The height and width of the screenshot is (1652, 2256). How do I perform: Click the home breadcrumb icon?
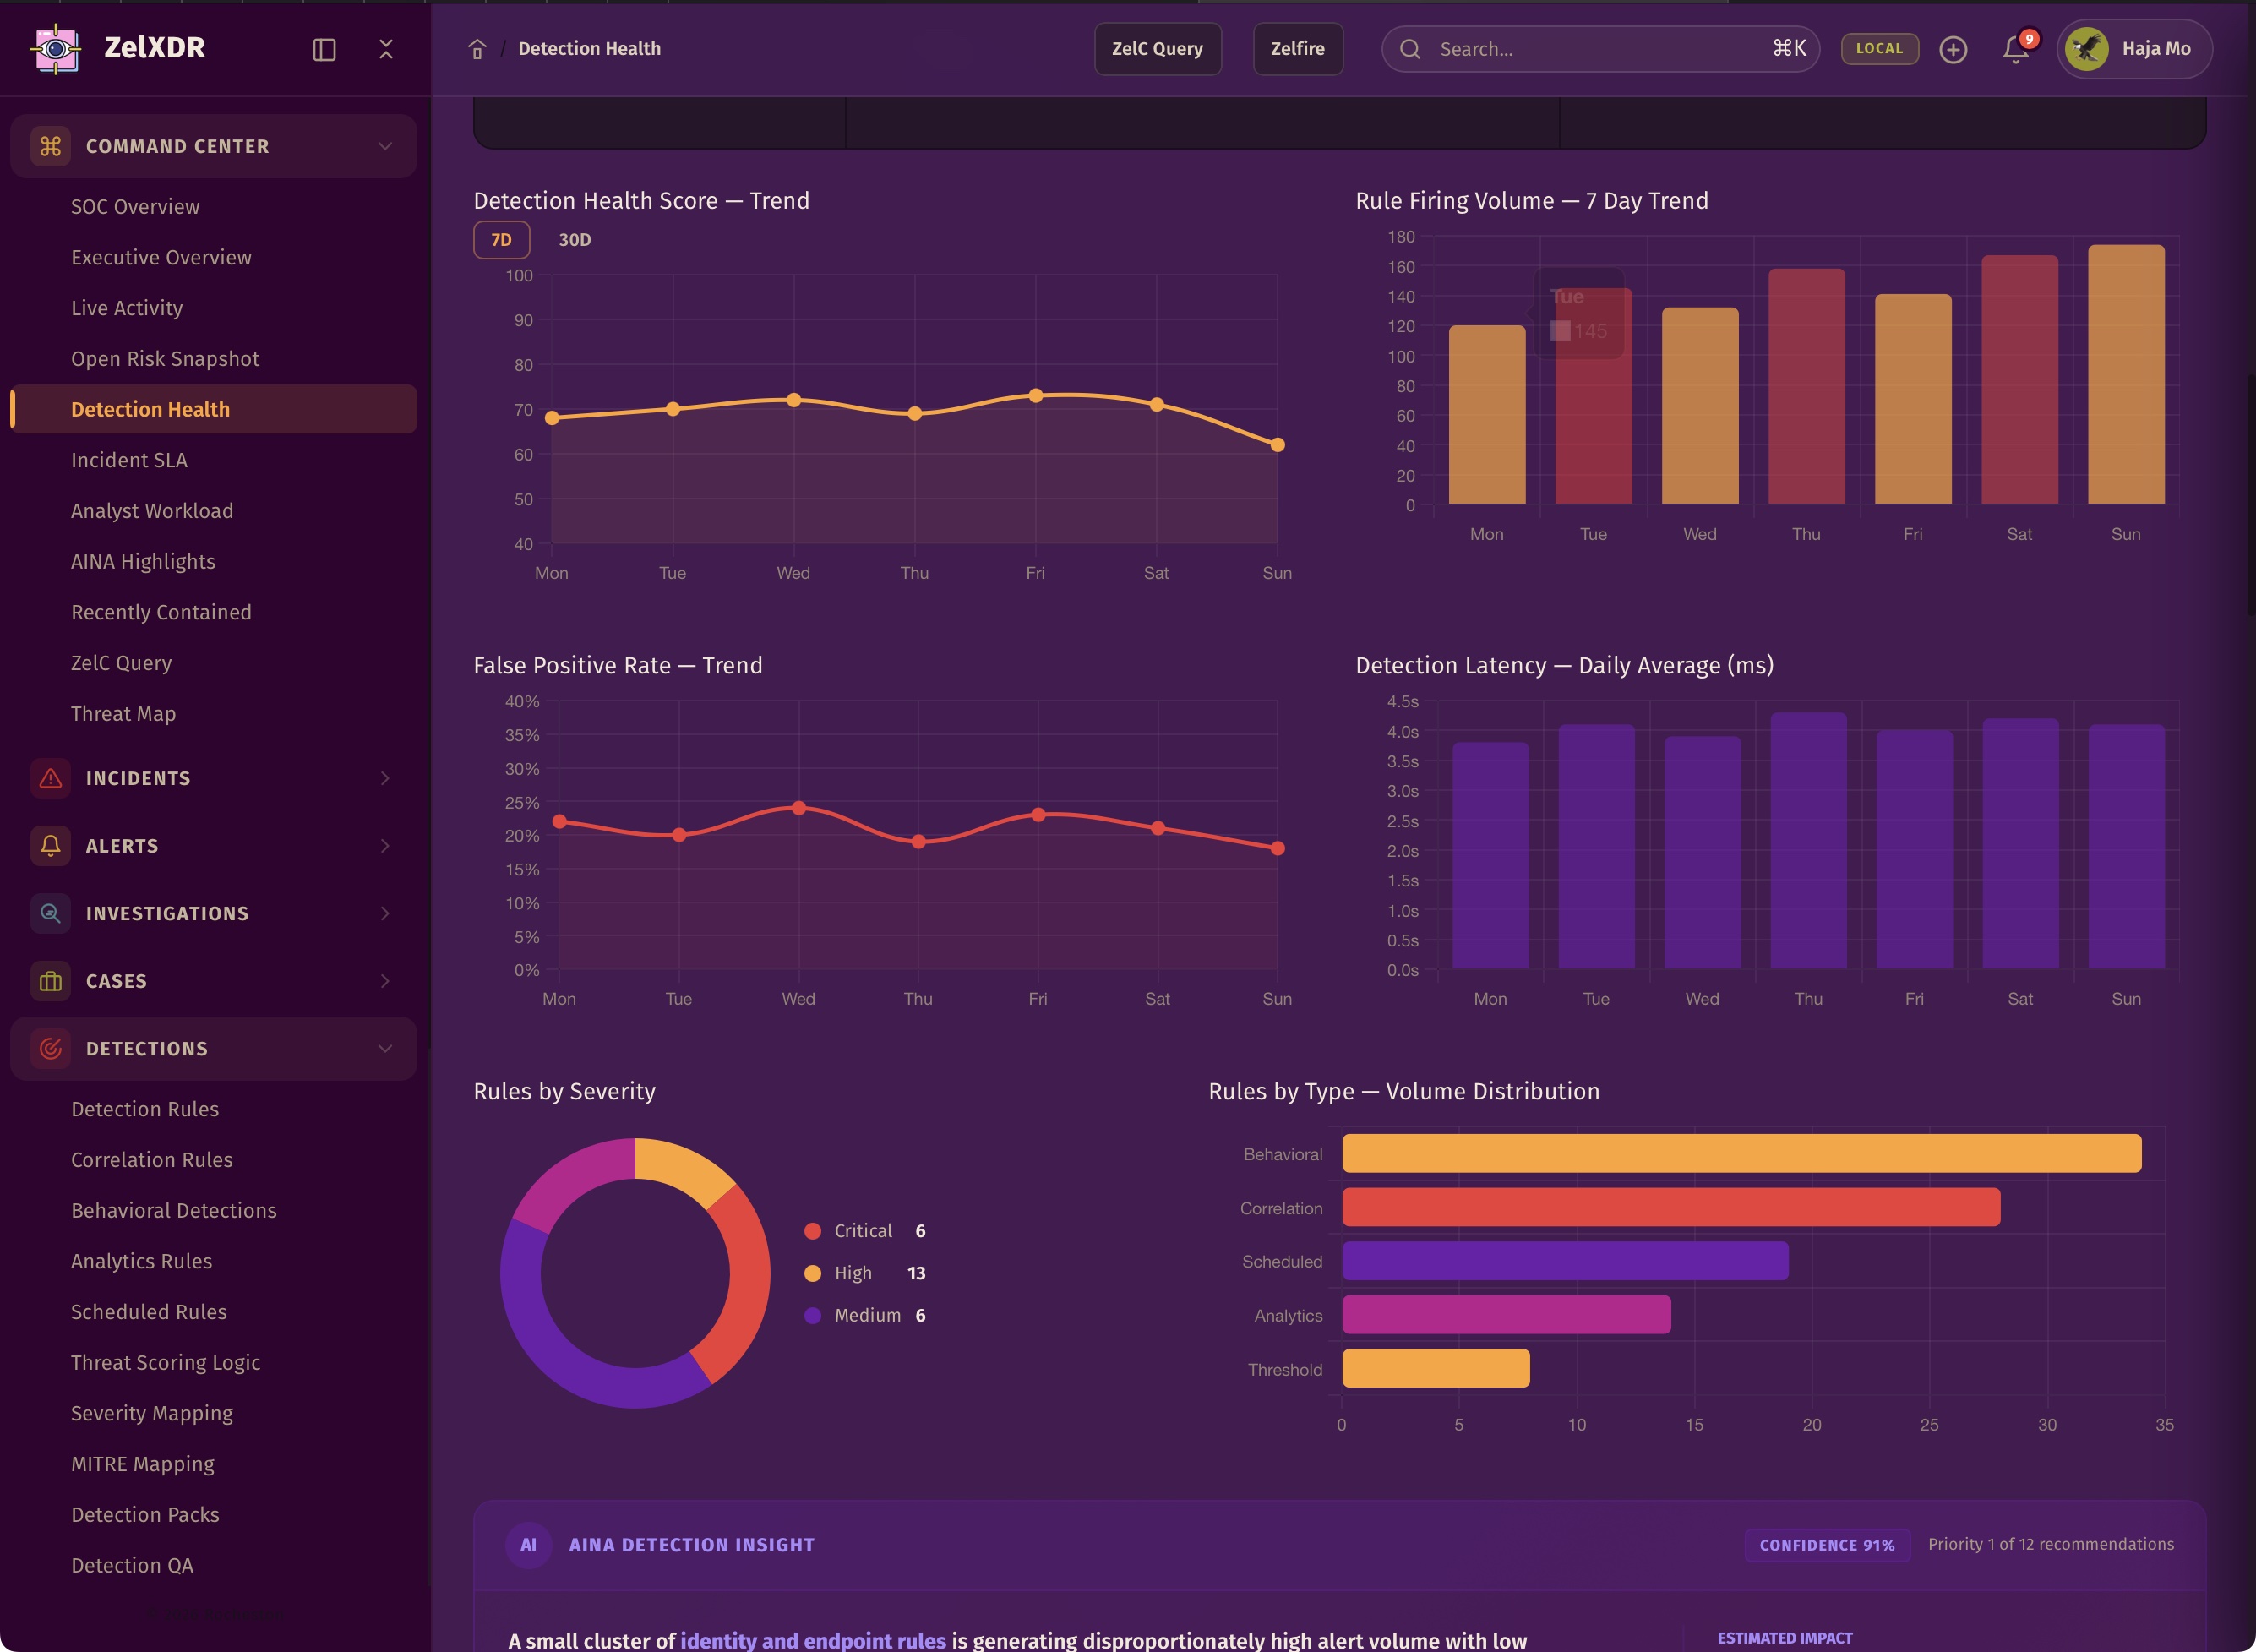tap(477, 49)
